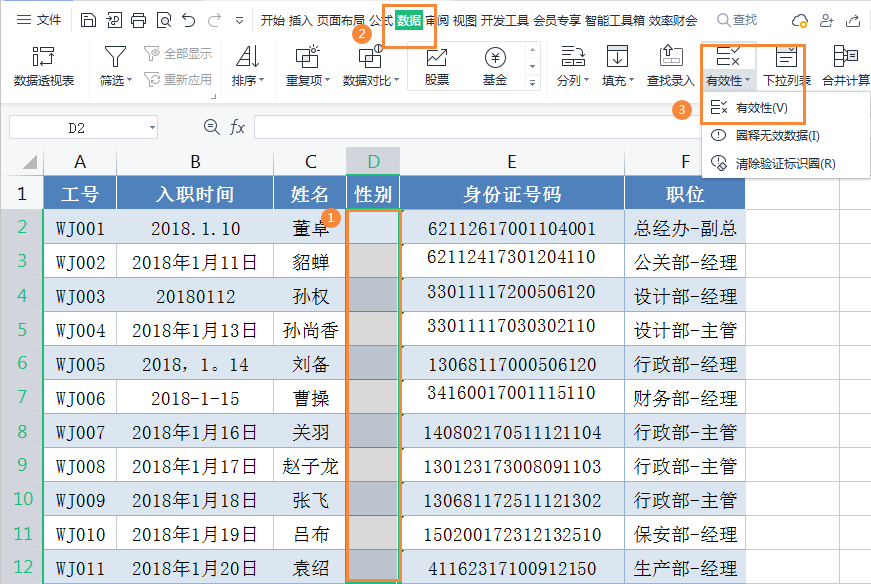Select column E header

tap(512, 162)
